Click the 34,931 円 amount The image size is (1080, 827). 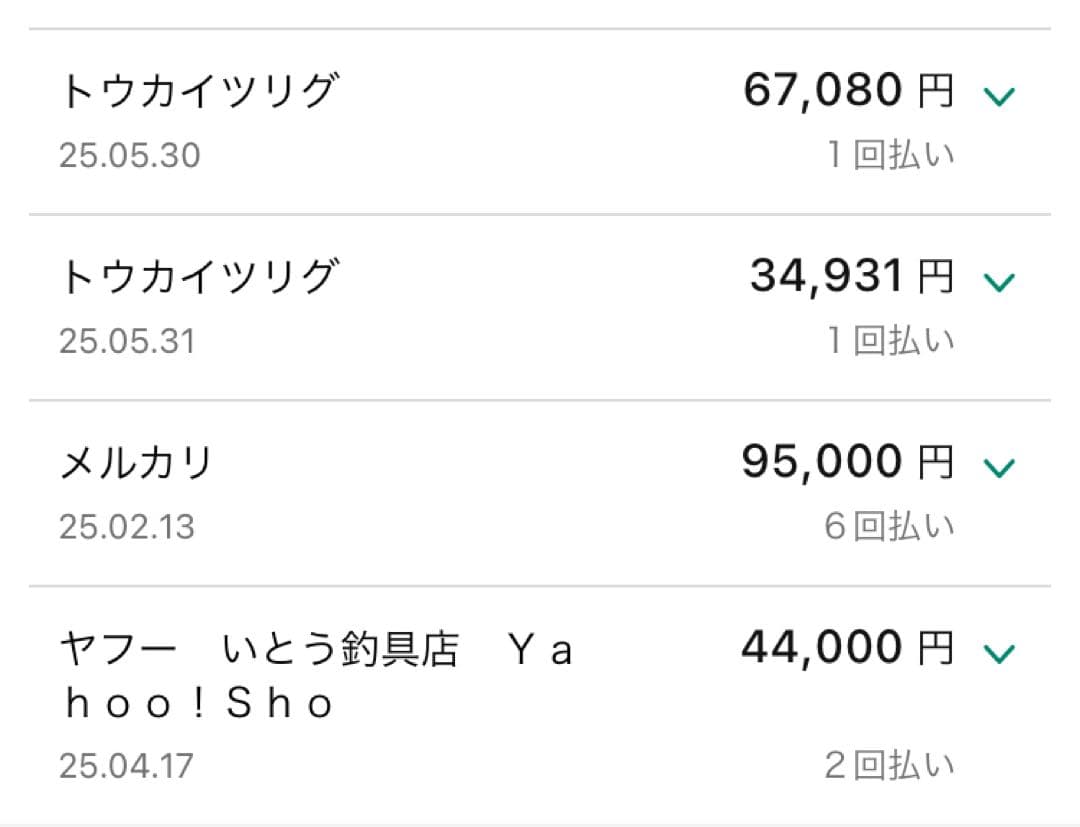(x=848, y=275)
